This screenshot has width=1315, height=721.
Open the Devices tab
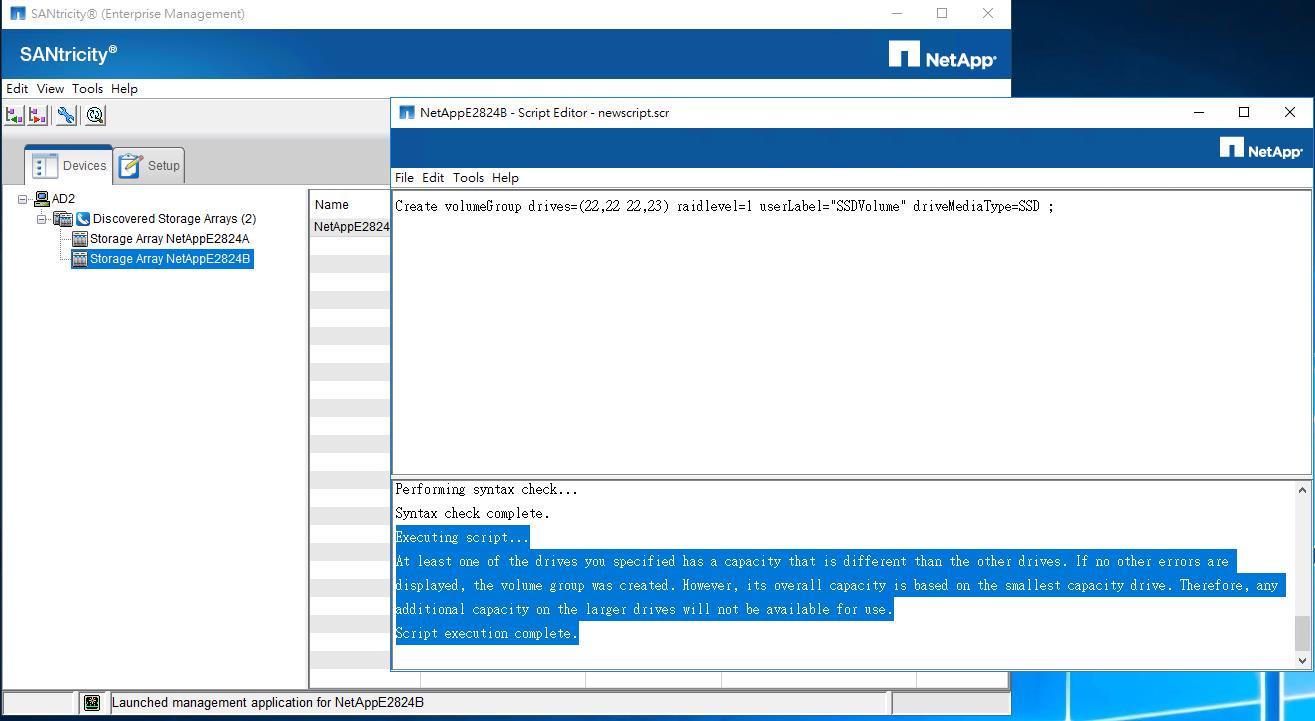click(70, 166)
